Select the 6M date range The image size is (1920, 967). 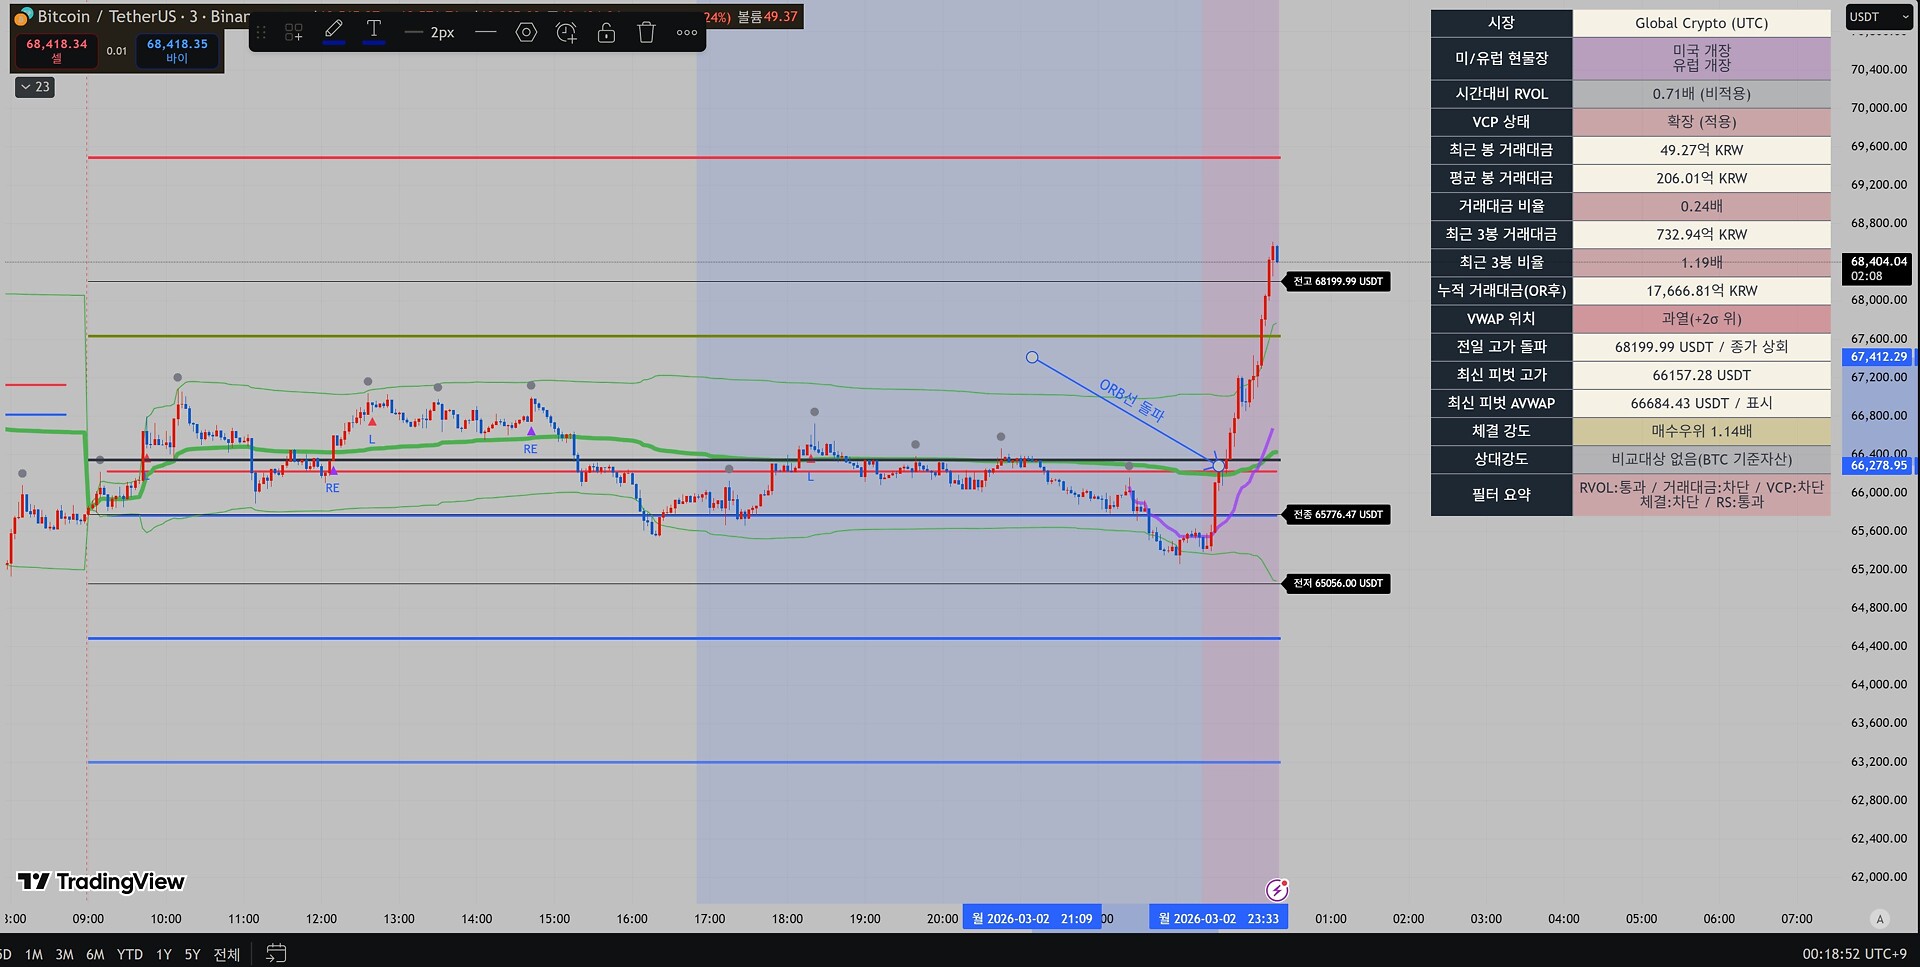coord(95,954)
